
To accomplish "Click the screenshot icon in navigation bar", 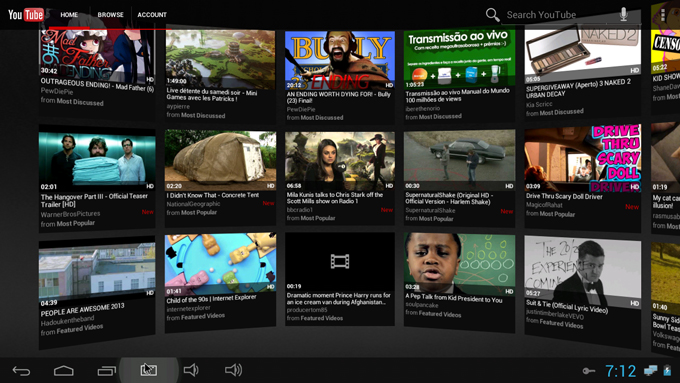I will (x=149, y=370).
